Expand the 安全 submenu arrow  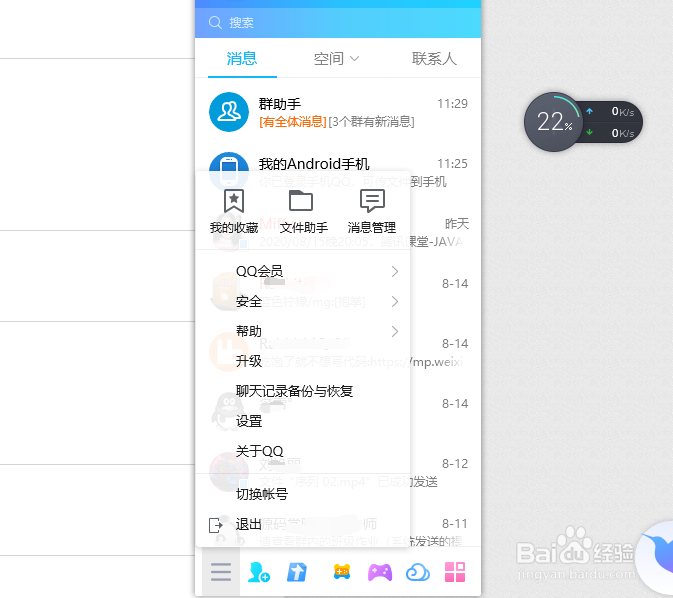click(x=395, y=301)
